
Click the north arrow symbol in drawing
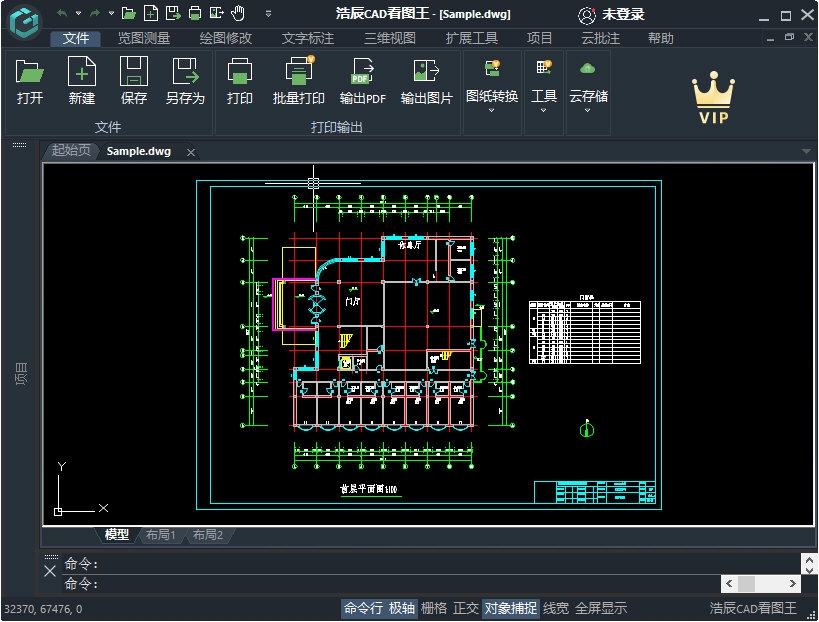tap(587, 428)
